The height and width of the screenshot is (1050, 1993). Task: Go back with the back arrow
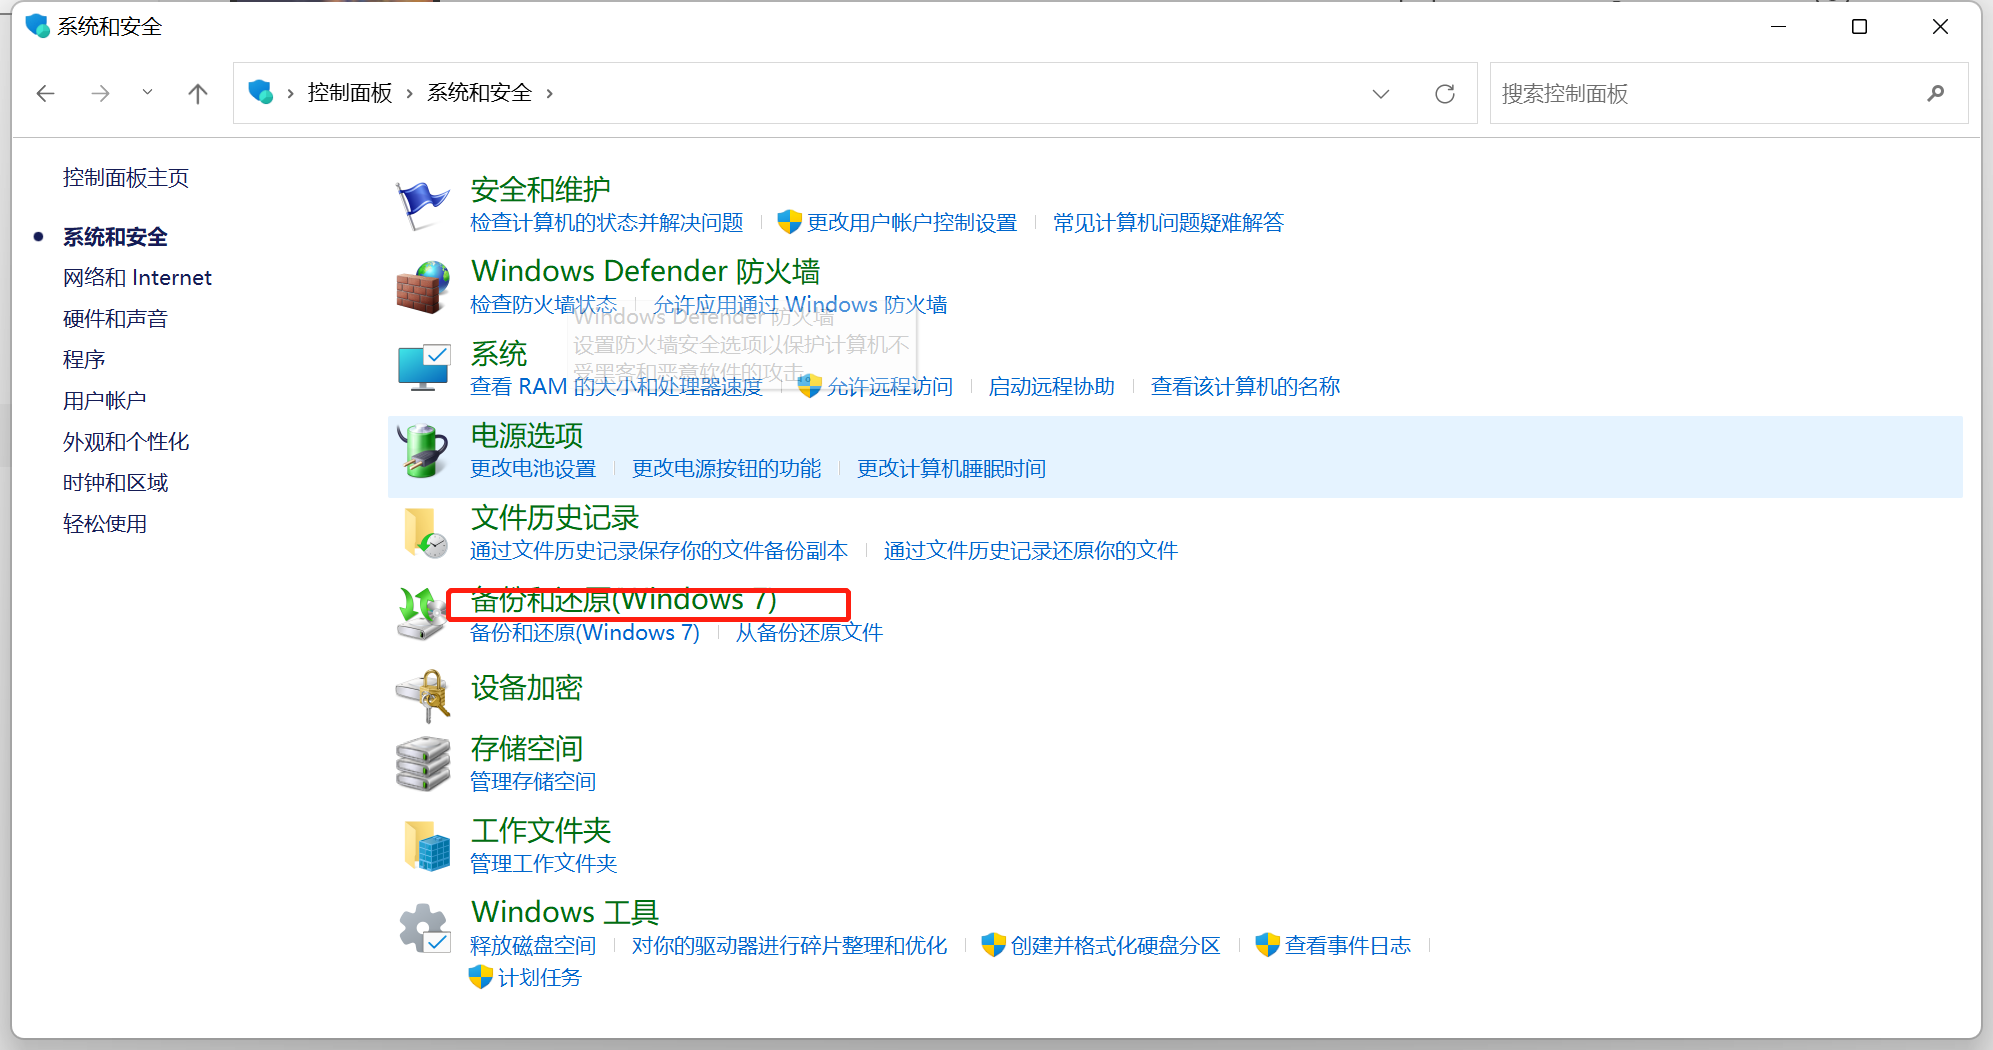click(x=45, y=93)
